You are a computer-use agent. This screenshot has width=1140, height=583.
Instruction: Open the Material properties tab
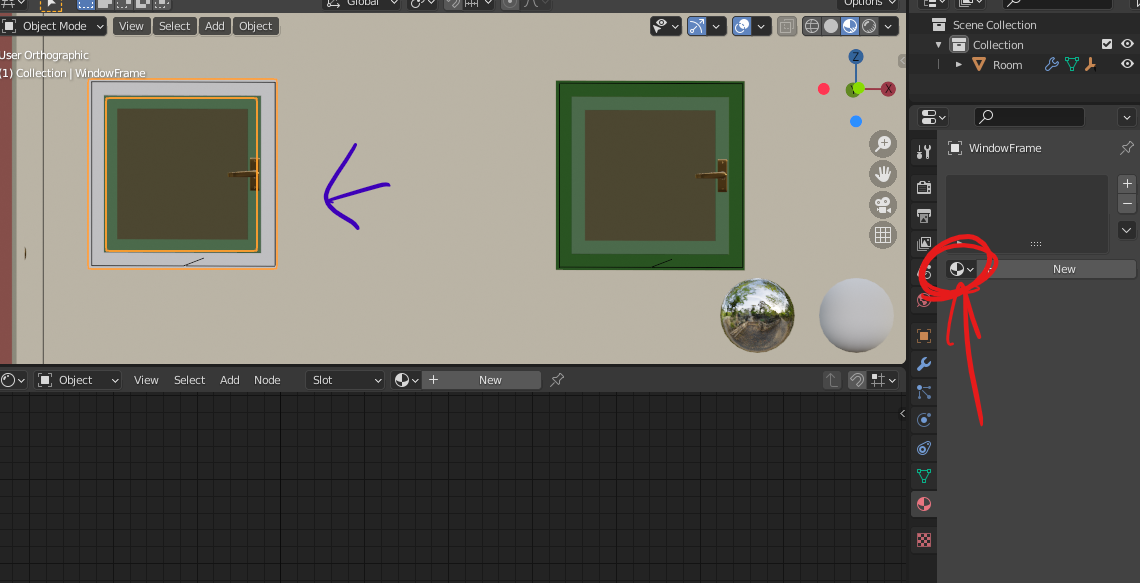pyautogui.click(x=924, y=504)
